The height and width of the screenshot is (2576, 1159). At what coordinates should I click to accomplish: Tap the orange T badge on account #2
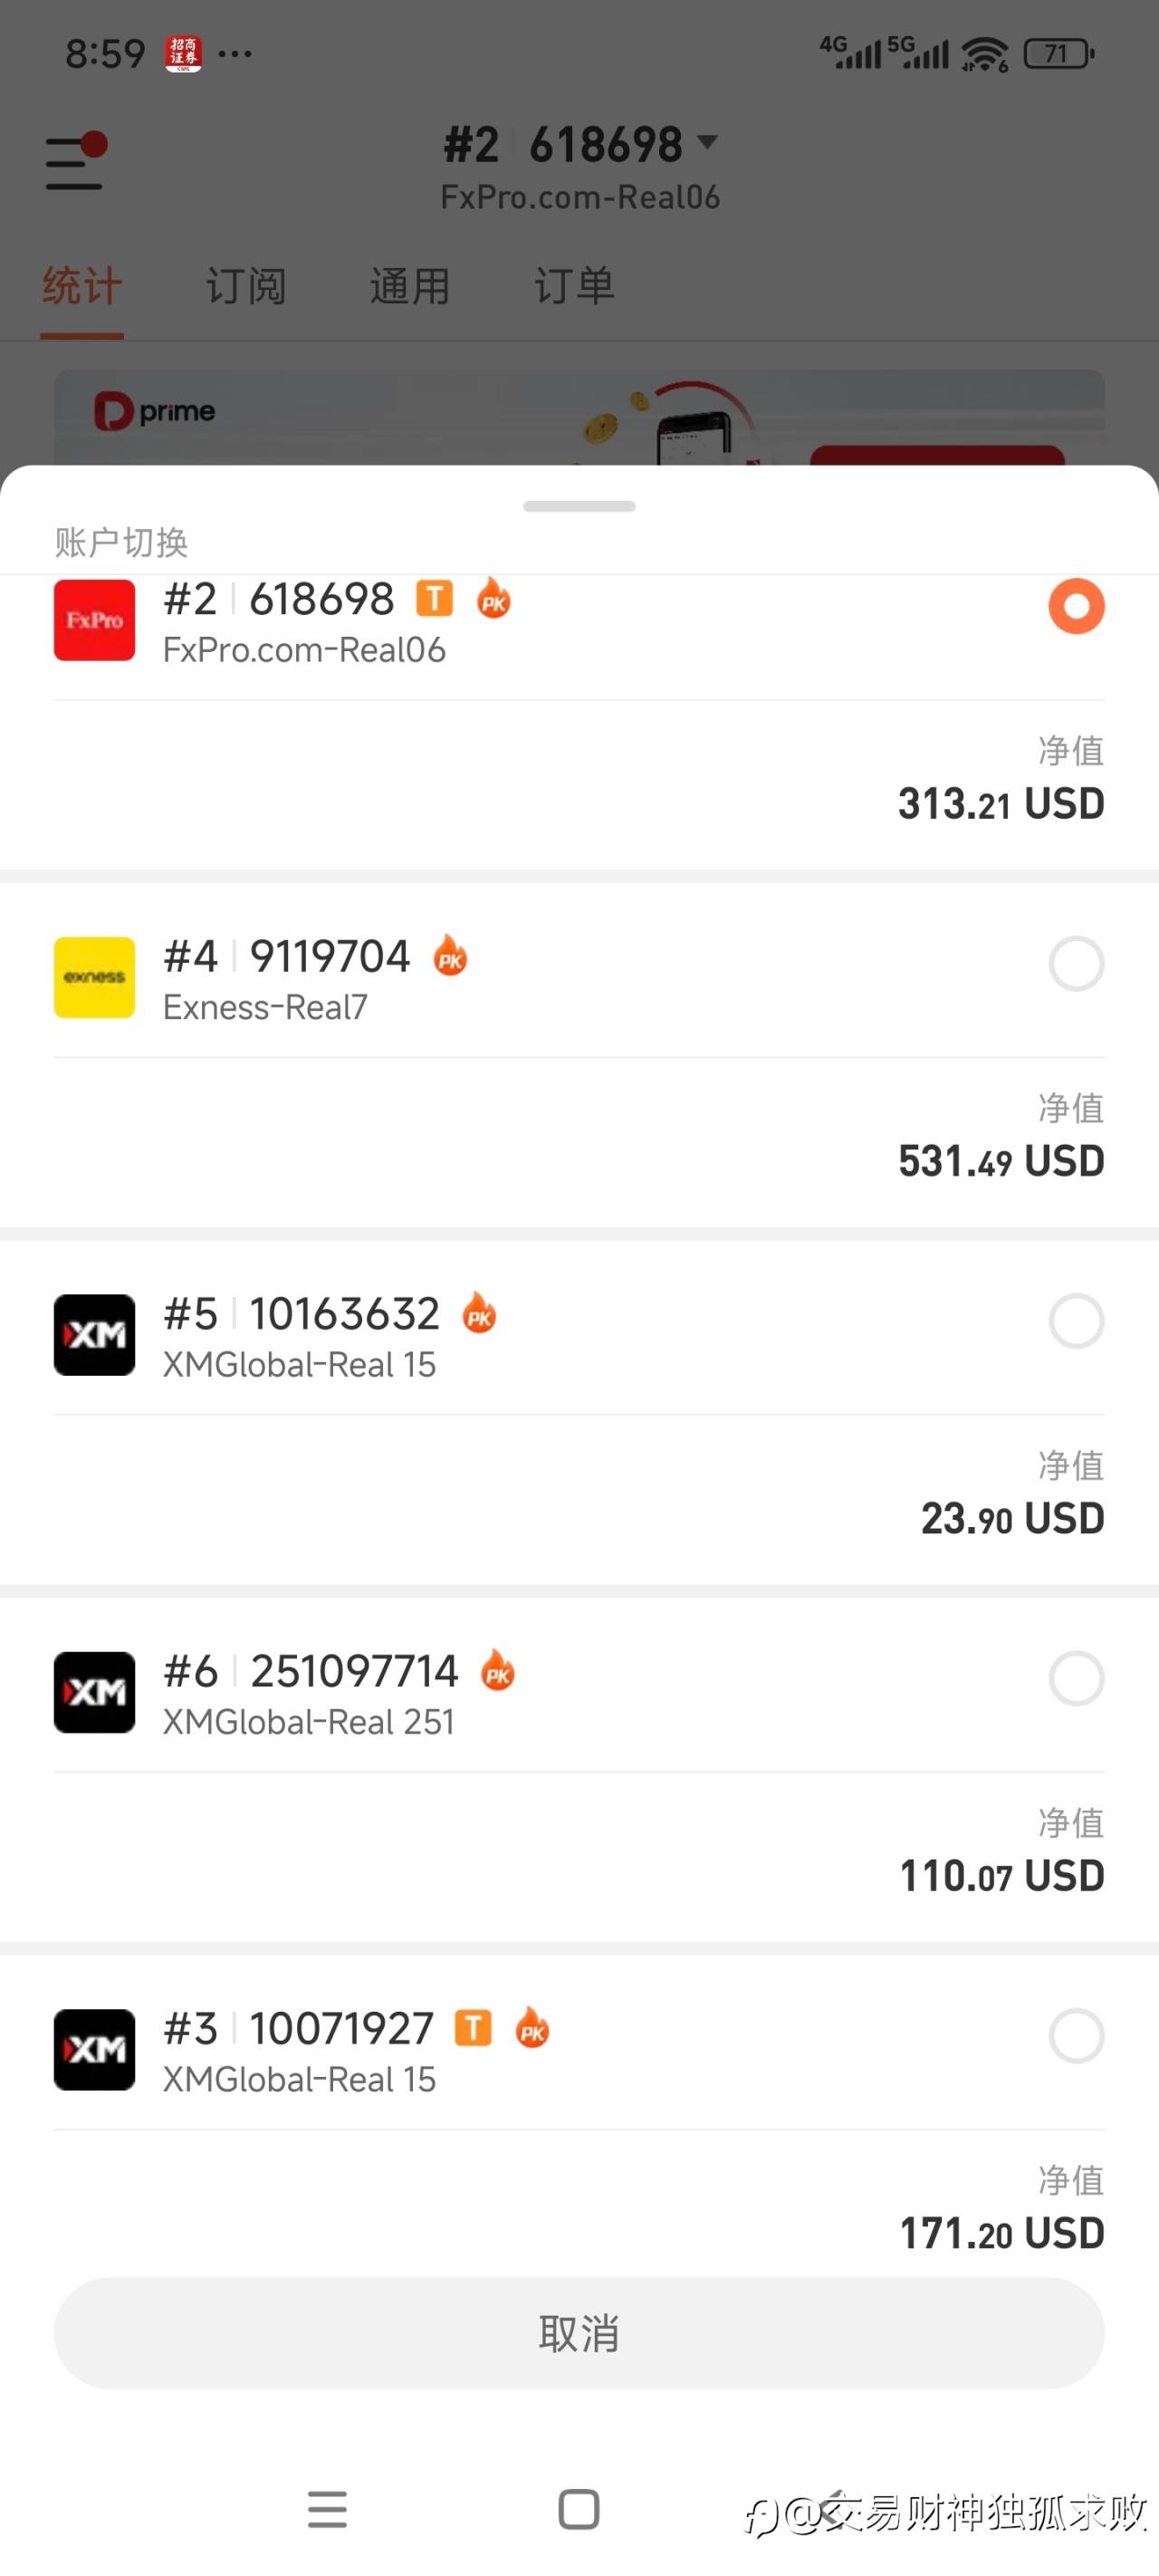(x=434, y=598)
